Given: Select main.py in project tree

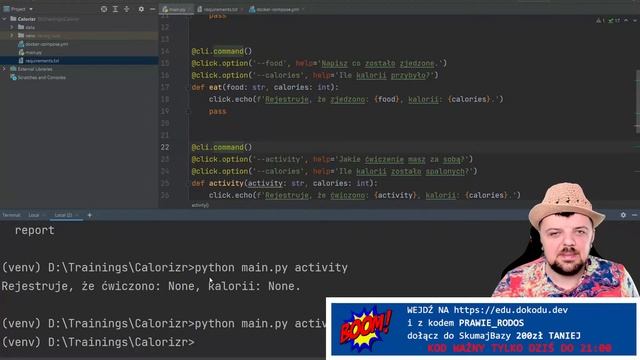Looking at the screenshot, I should (x=33, y=52).
